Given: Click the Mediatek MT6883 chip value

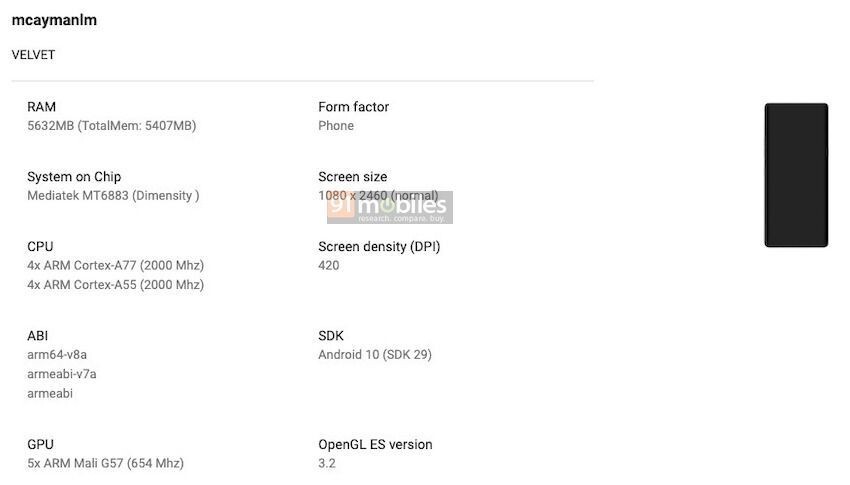Looking at the screenshot, I should point(113,196).
